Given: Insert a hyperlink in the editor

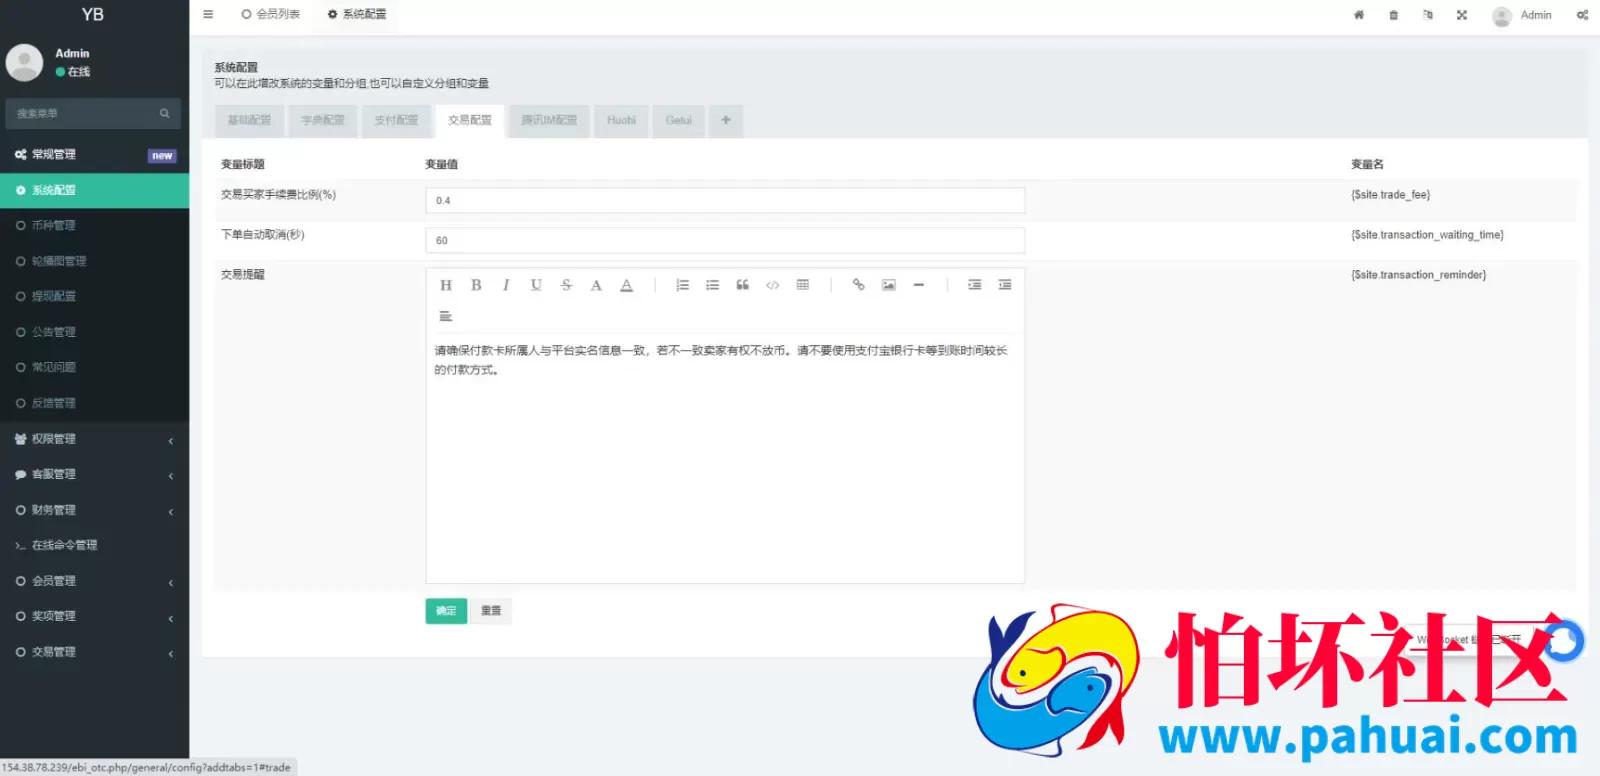Looking at the screenshot, I should click(858, 285).
